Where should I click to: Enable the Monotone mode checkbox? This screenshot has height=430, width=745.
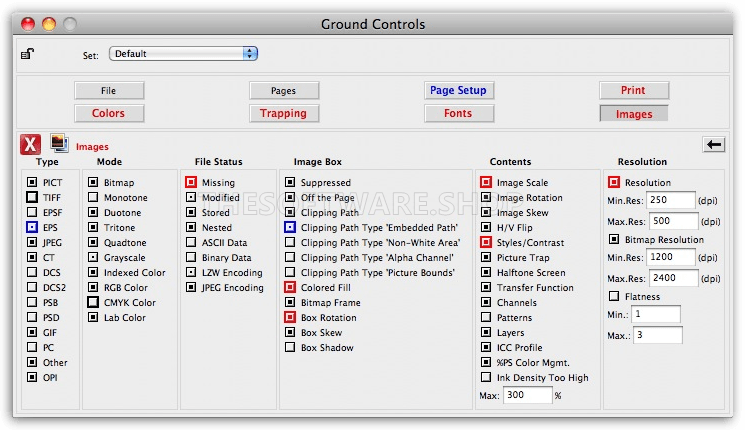pos(93,197)
